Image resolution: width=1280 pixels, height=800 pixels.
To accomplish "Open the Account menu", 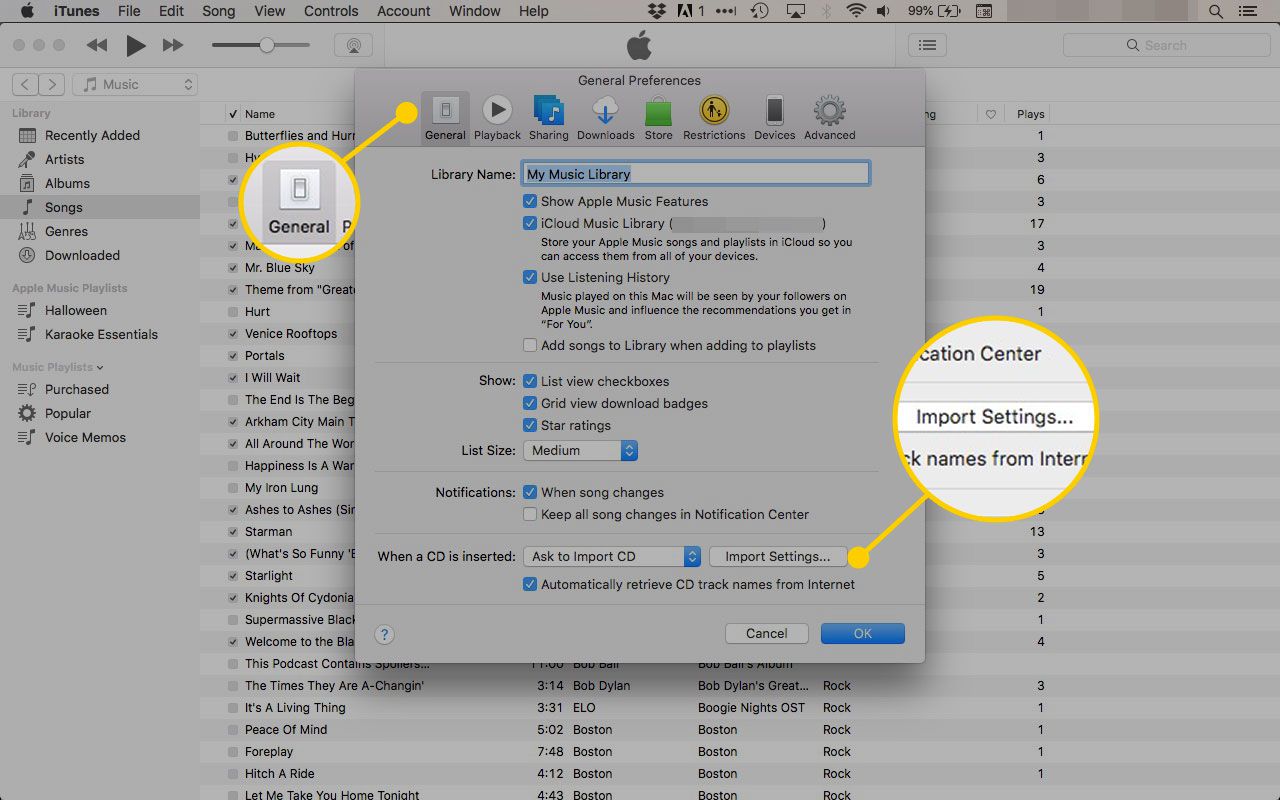I will [404, 11].
